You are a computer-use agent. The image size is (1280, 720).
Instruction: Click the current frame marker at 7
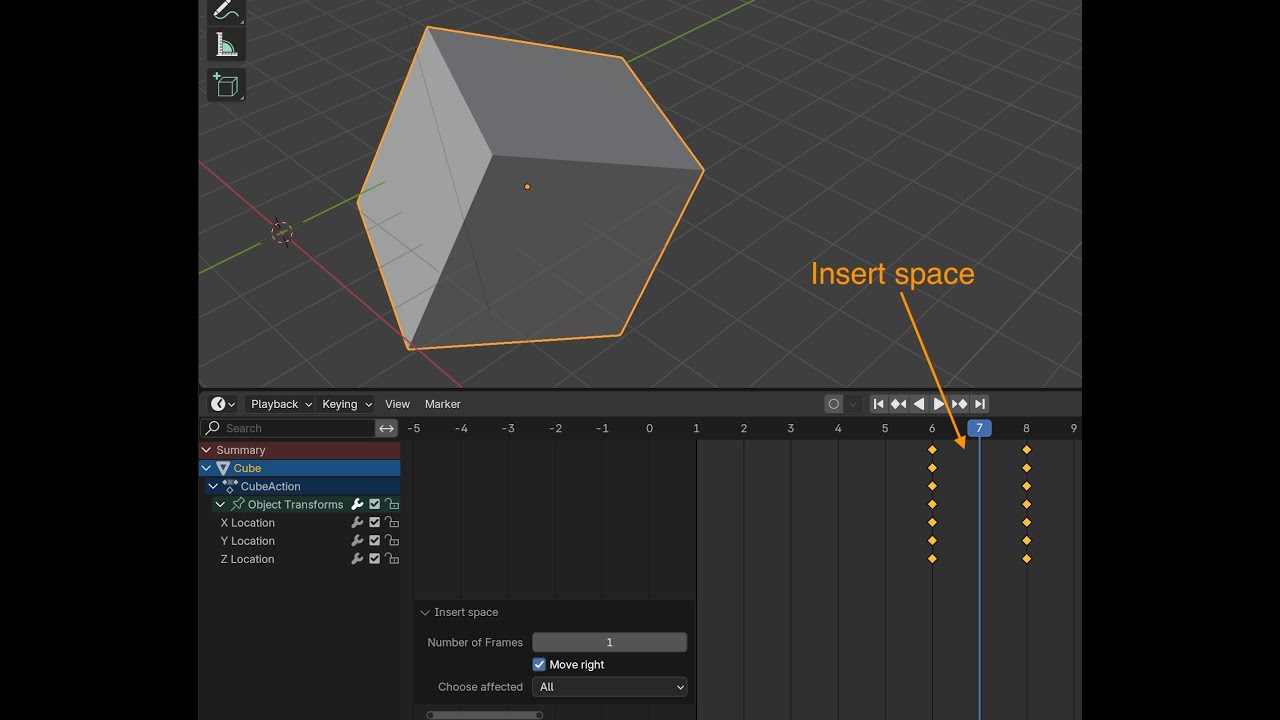coord(979,428)
